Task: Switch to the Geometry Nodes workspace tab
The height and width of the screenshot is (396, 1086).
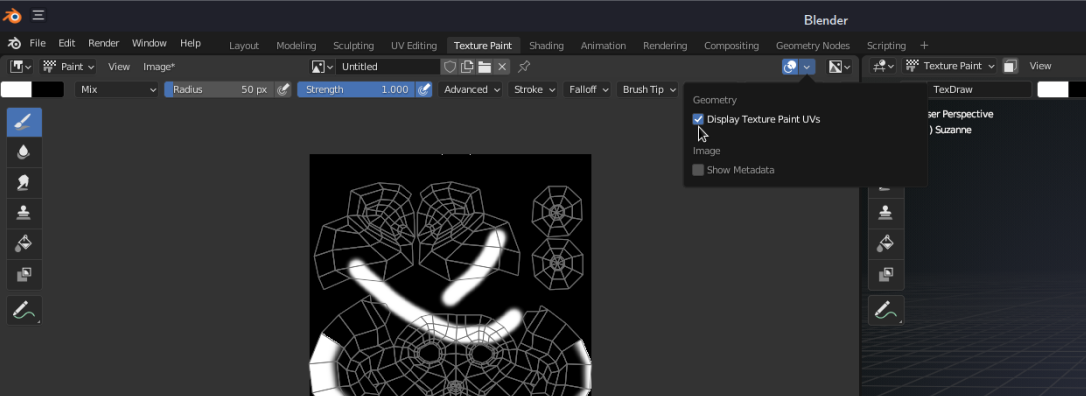Action: coord(812,46)
